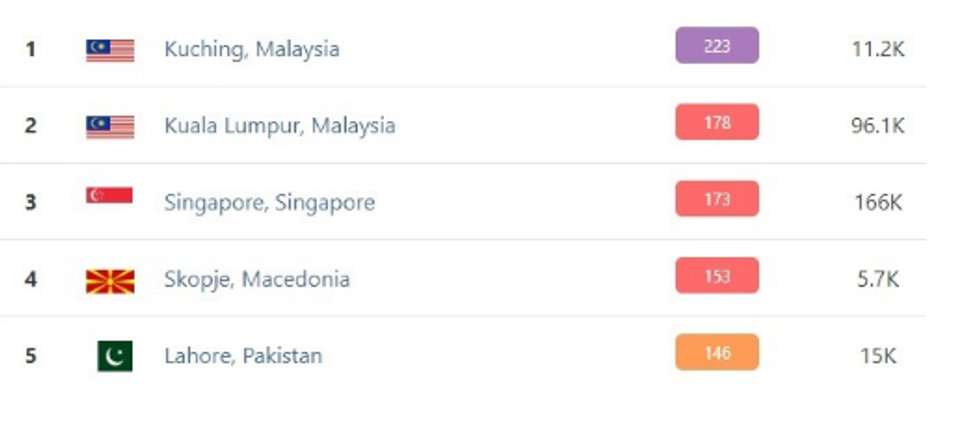Click the Pakistan flag icon
The width and height of the screenshot is (980, 435).
[x=115, y=356]
